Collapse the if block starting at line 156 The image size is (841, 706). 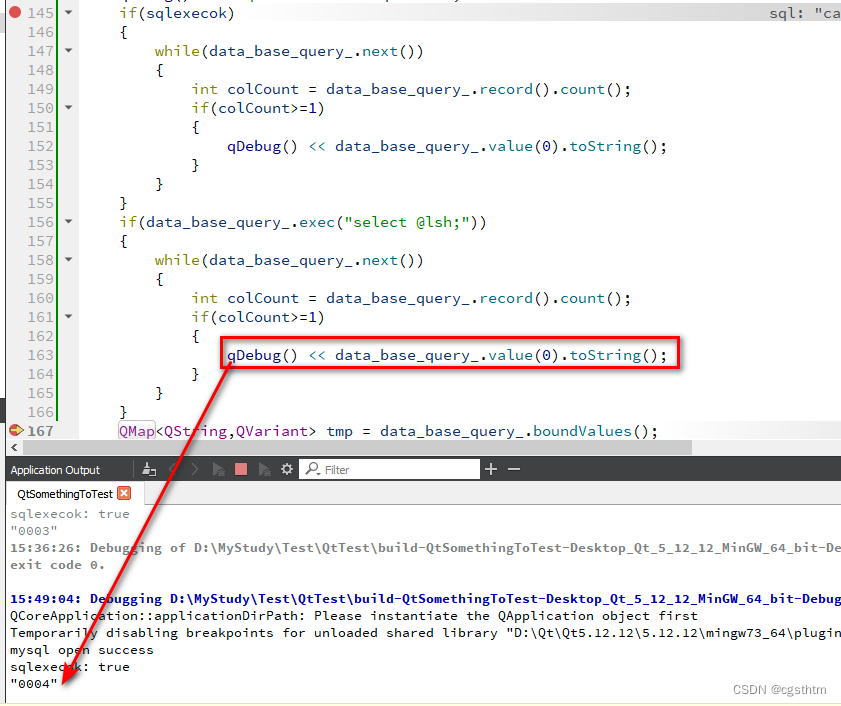pos(66,221)
